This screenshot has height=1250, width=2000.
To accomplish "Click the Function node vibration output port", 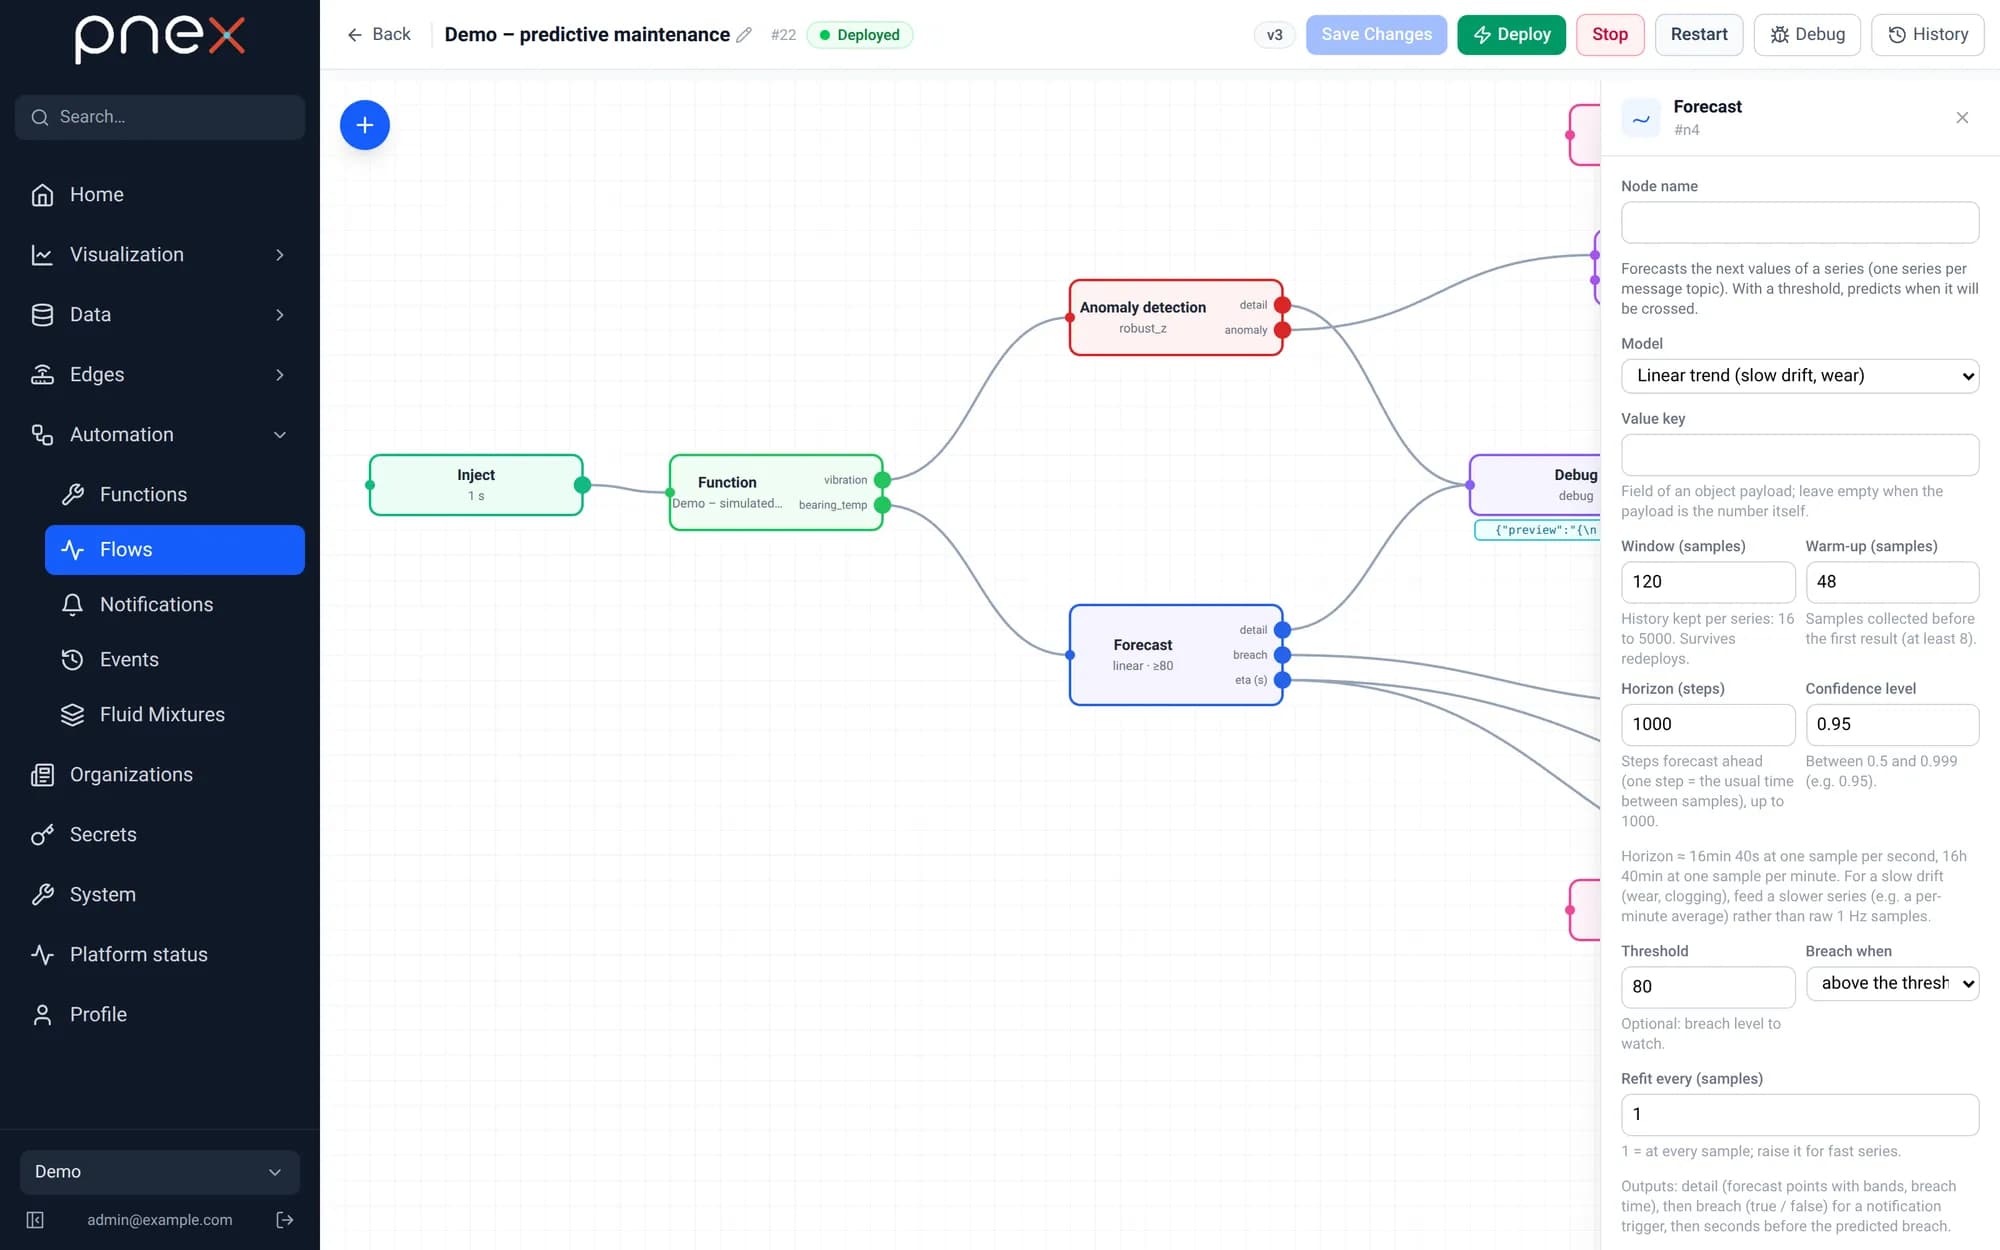I will (882, 480).
